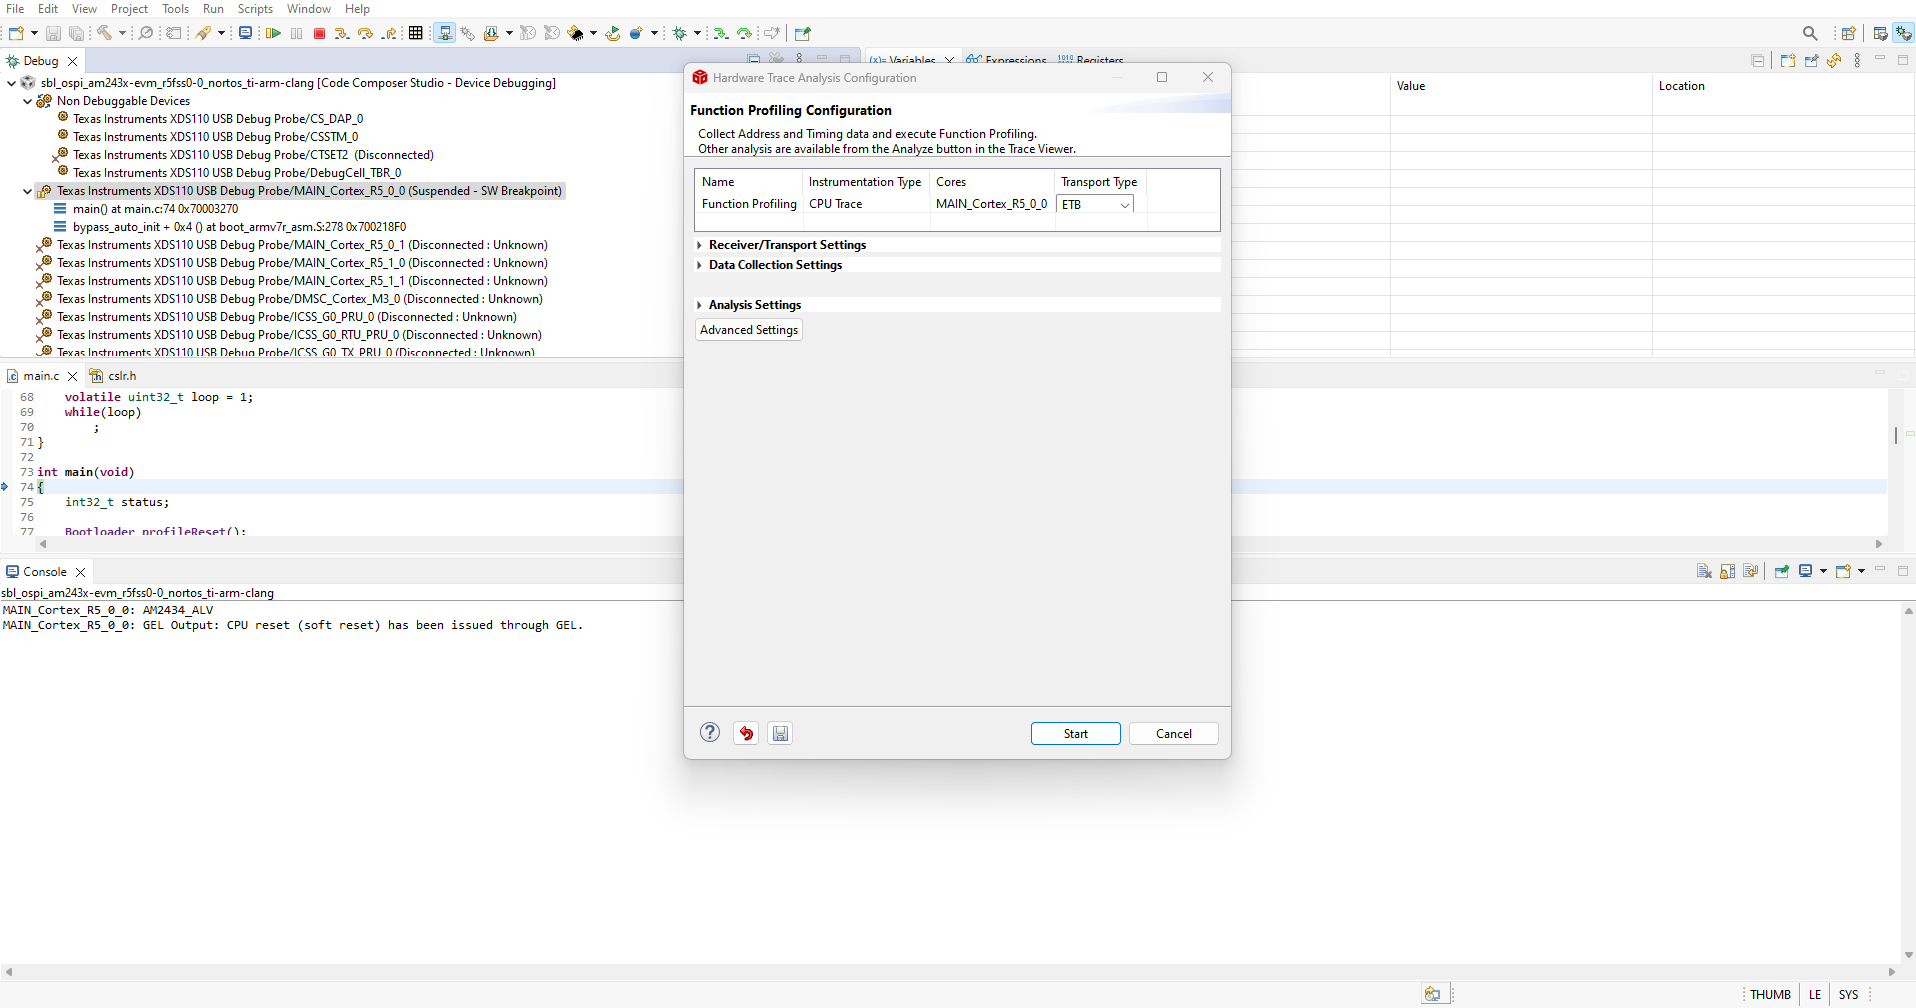Click the Step Return toolbar icon
Viewport: 1916px width, 1008px height.
coord(389,33)
